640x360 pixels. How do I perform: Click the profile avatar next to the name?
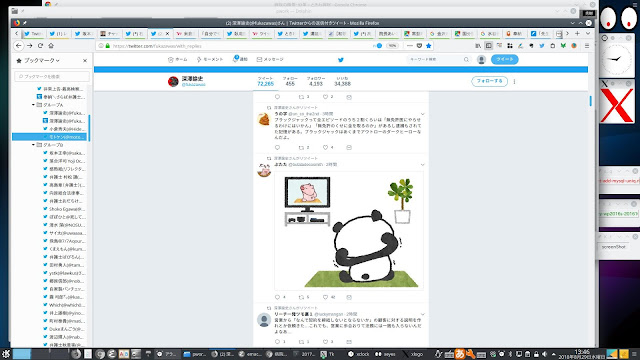[x=173, y=81]
